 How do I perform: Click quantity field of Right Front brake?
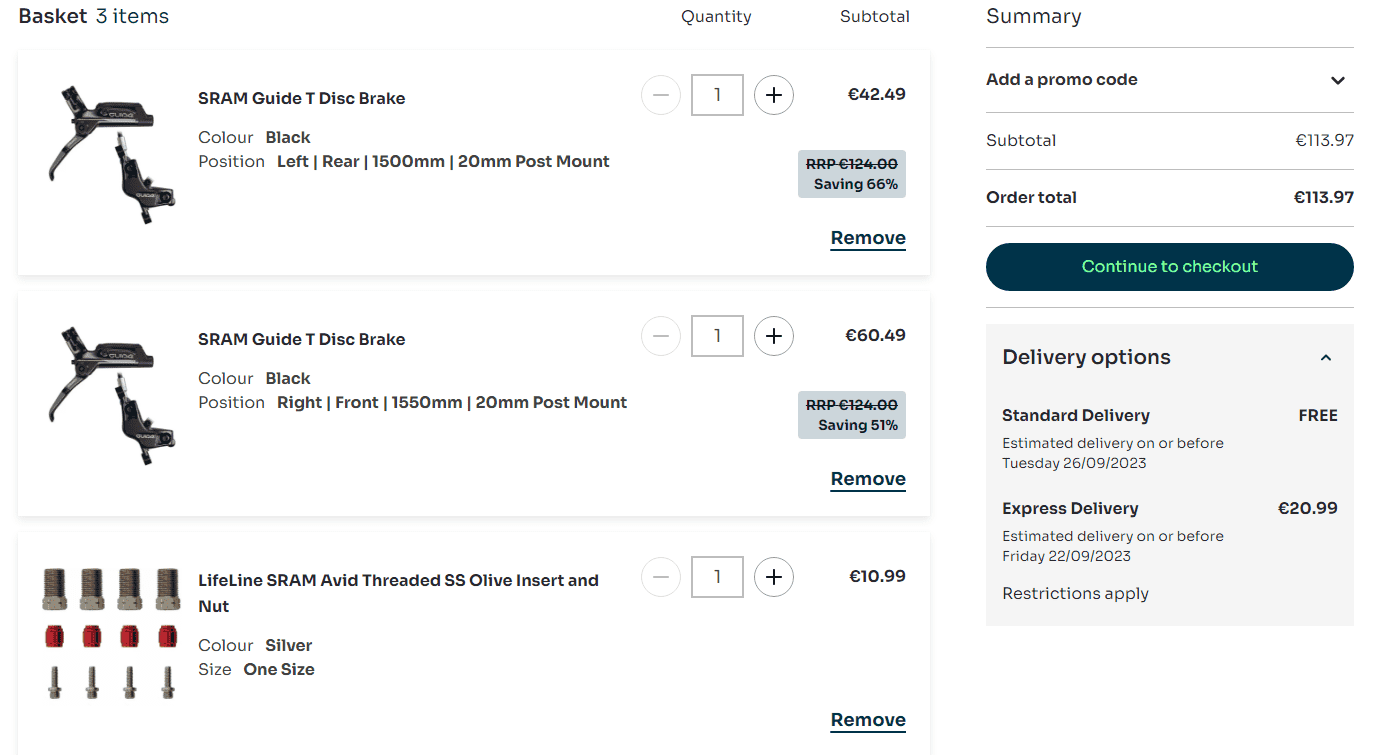point(717,336)
